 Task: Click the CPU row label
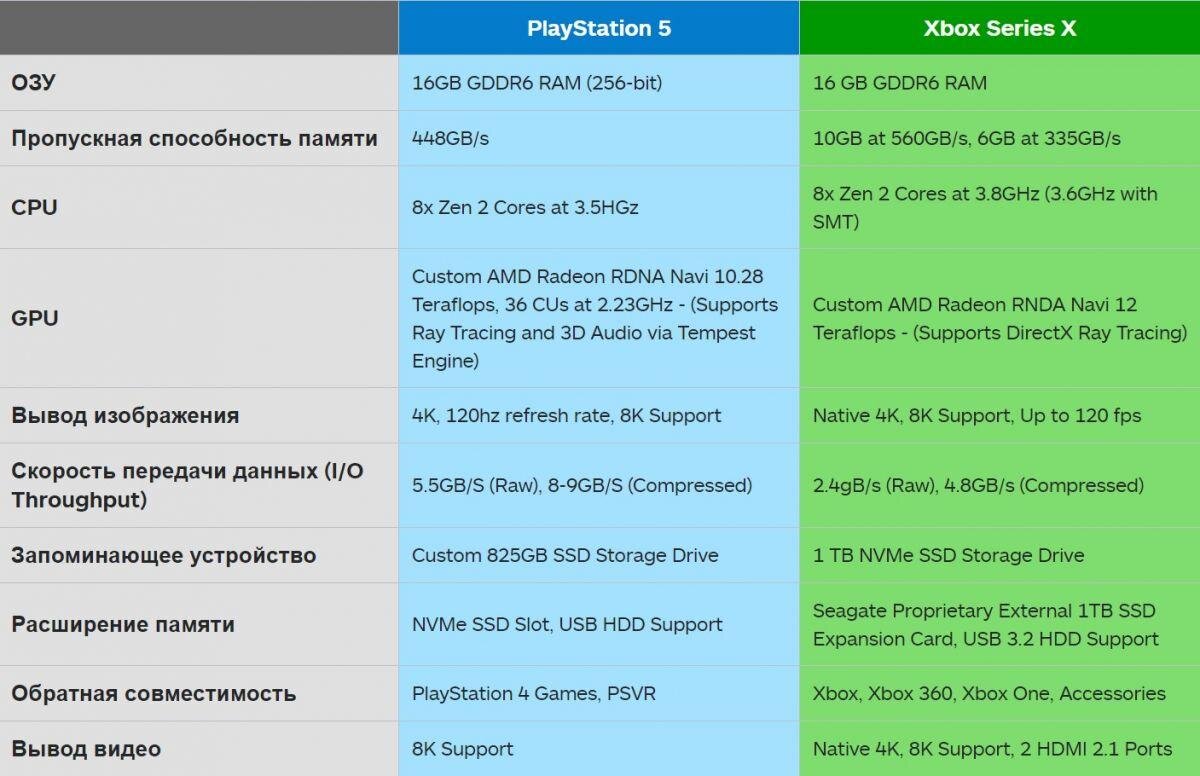(34, 207)
